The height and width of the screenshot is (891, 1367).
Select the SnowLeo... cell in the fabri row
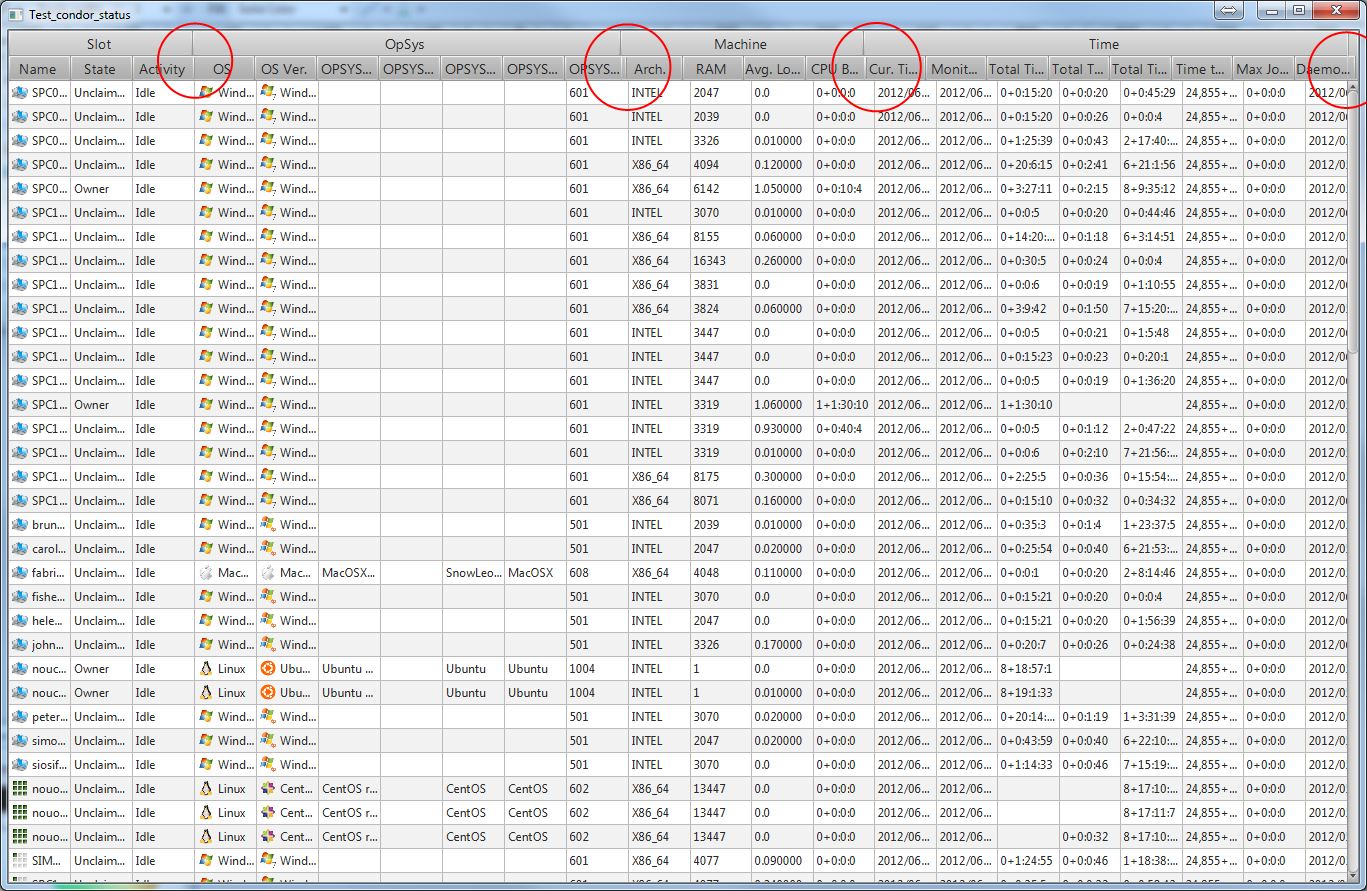pyautogui.click(x=472, y=573)
